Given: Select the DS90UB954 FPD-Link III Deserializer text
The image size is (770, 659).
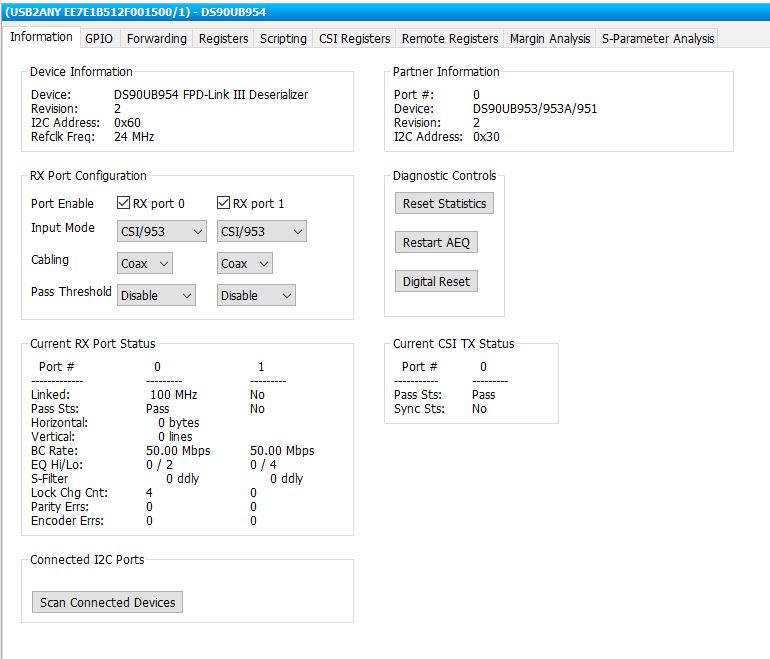Looking at the screenshot, I should tap(211, 95).
